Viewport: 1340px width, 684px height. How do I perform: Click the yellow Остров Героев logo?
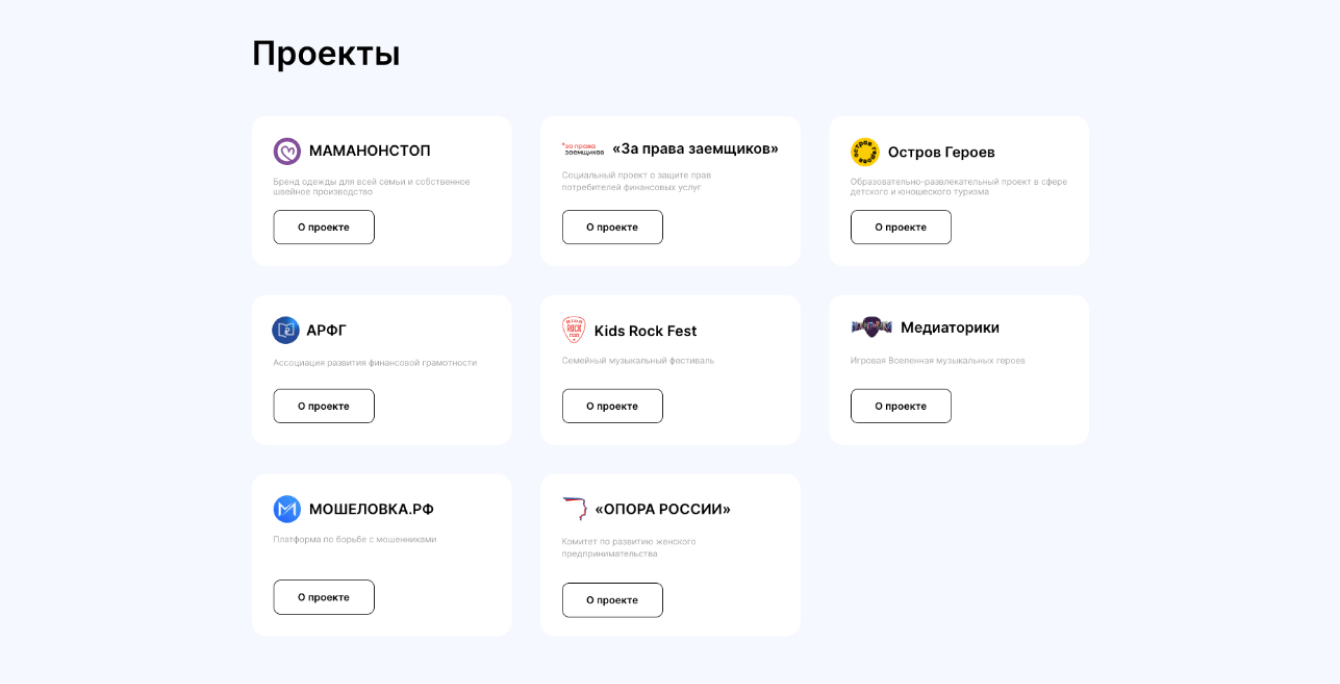(865, 152)
